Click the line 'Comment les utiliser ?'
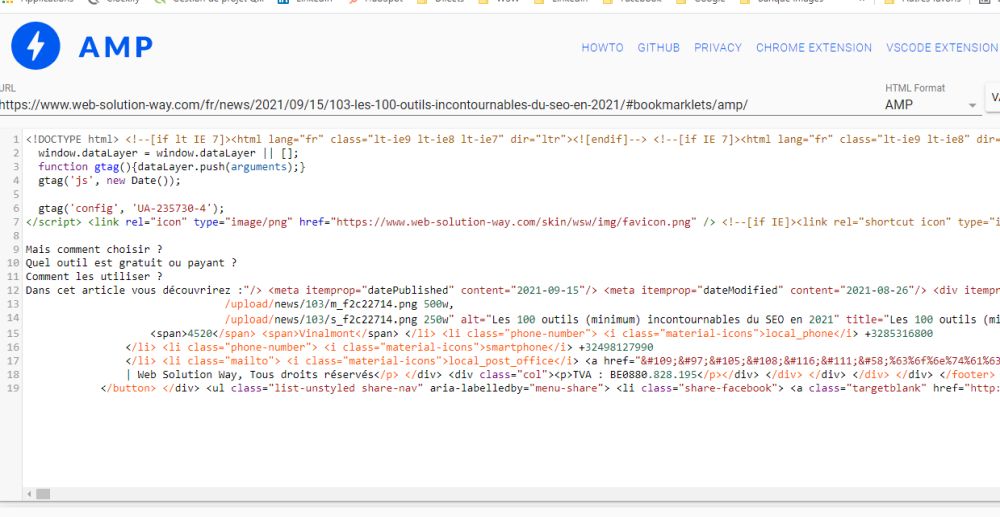Screen dimensions: 1000x517 [94, 277]
